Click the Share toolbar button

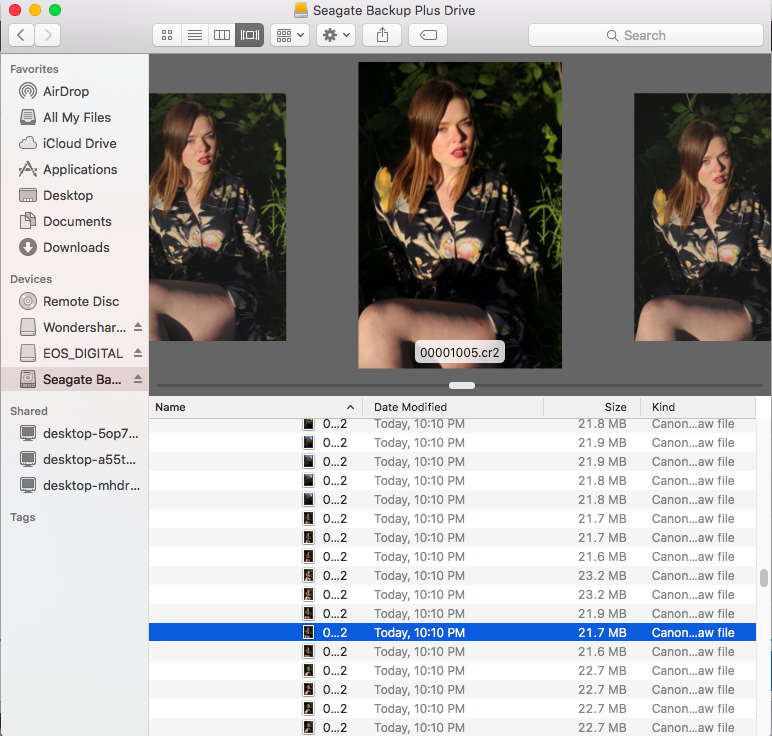click(x=382, y=35)
